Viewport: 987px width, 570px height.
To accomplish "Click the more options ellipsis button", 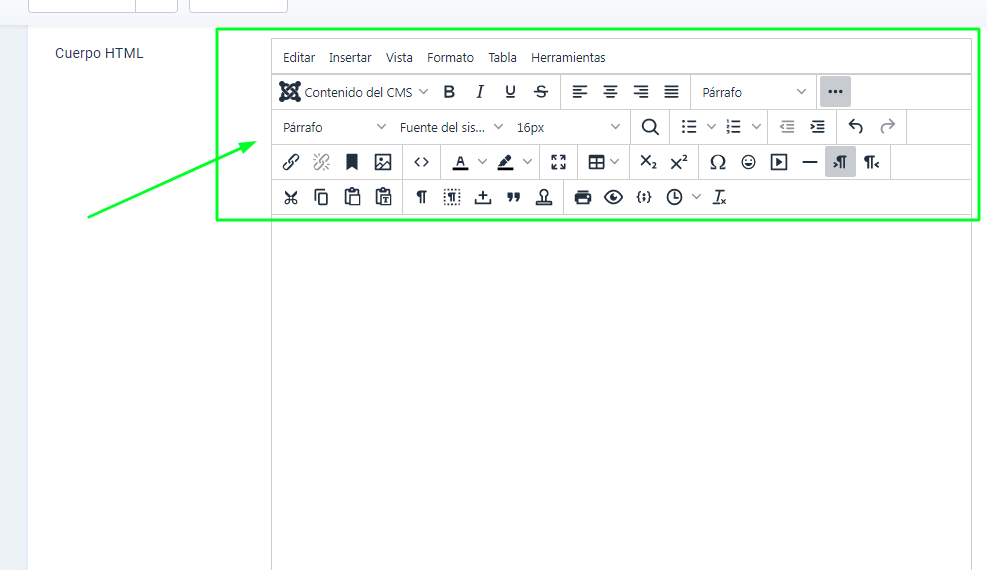I will [836, 92].
